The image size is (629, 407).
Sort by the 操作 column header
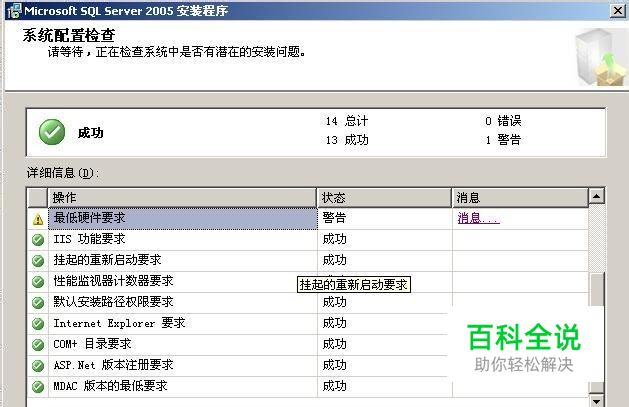pyautogui.click(x=183, y=198)
